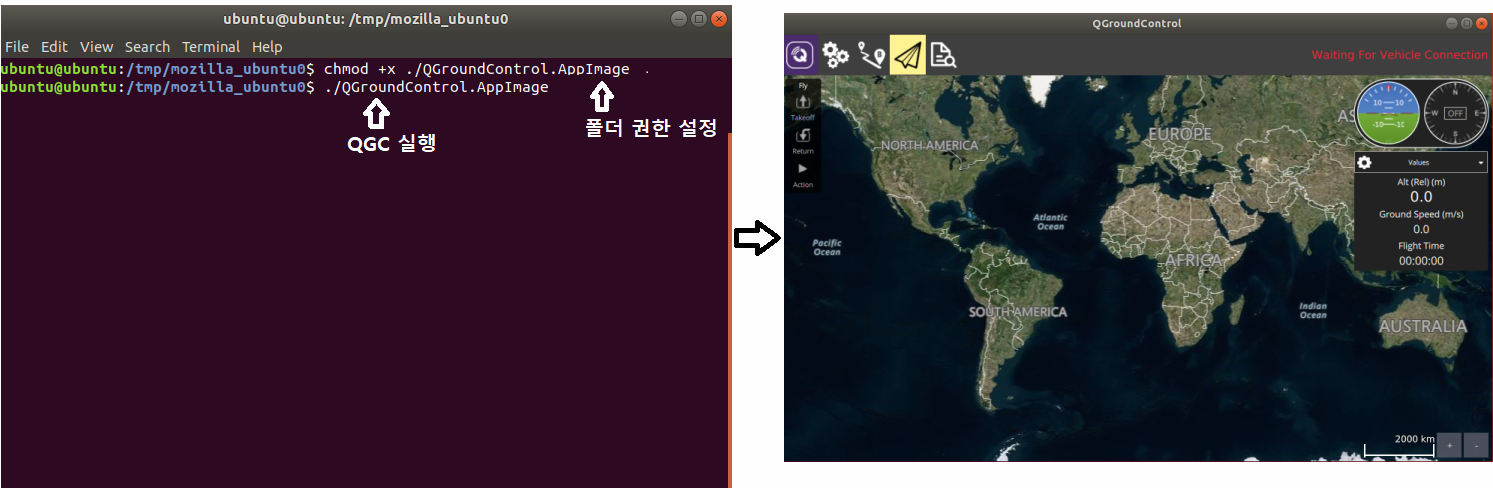Viewport: 1493px width, 488px height.
Task: Minimize the QGroundControl window
Action: (1453, 23)
